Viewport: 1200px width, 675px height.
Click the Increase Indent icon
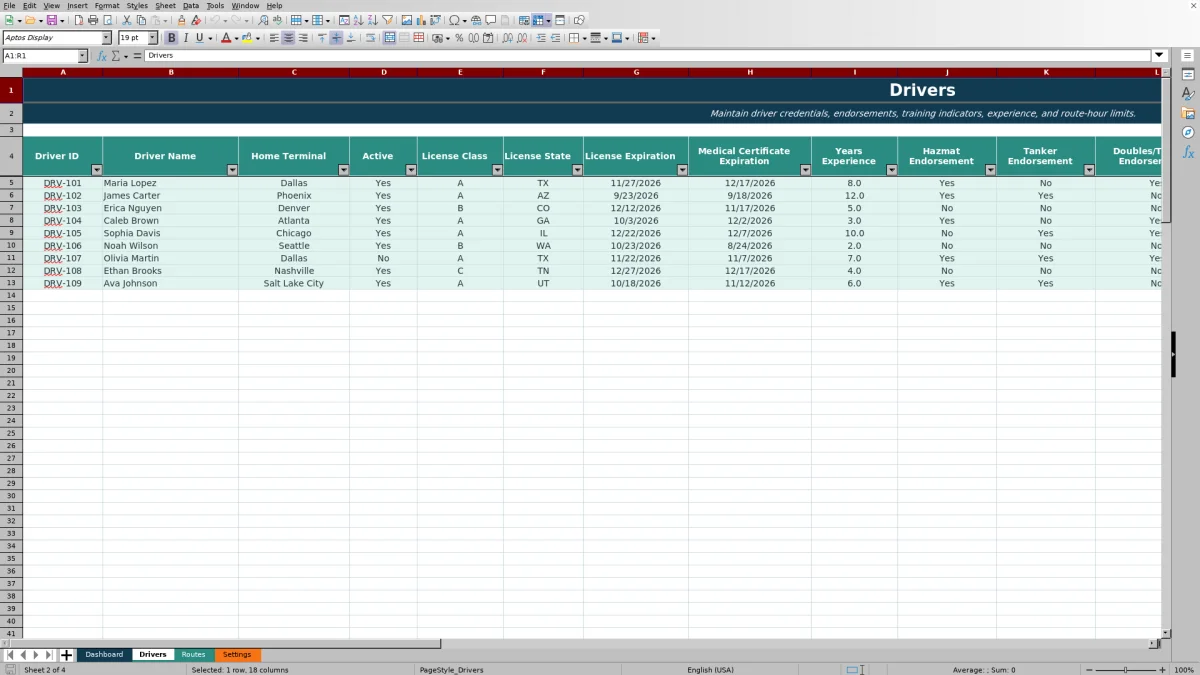(x=540, y=38)
